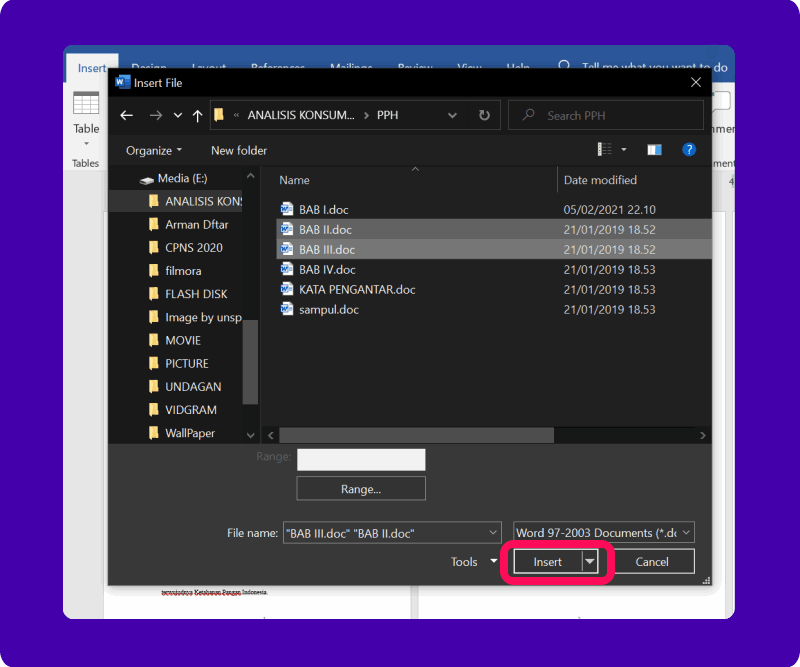Open the file type filter dropdown
The image size is (800, 667).
click(x=604, y=533)
